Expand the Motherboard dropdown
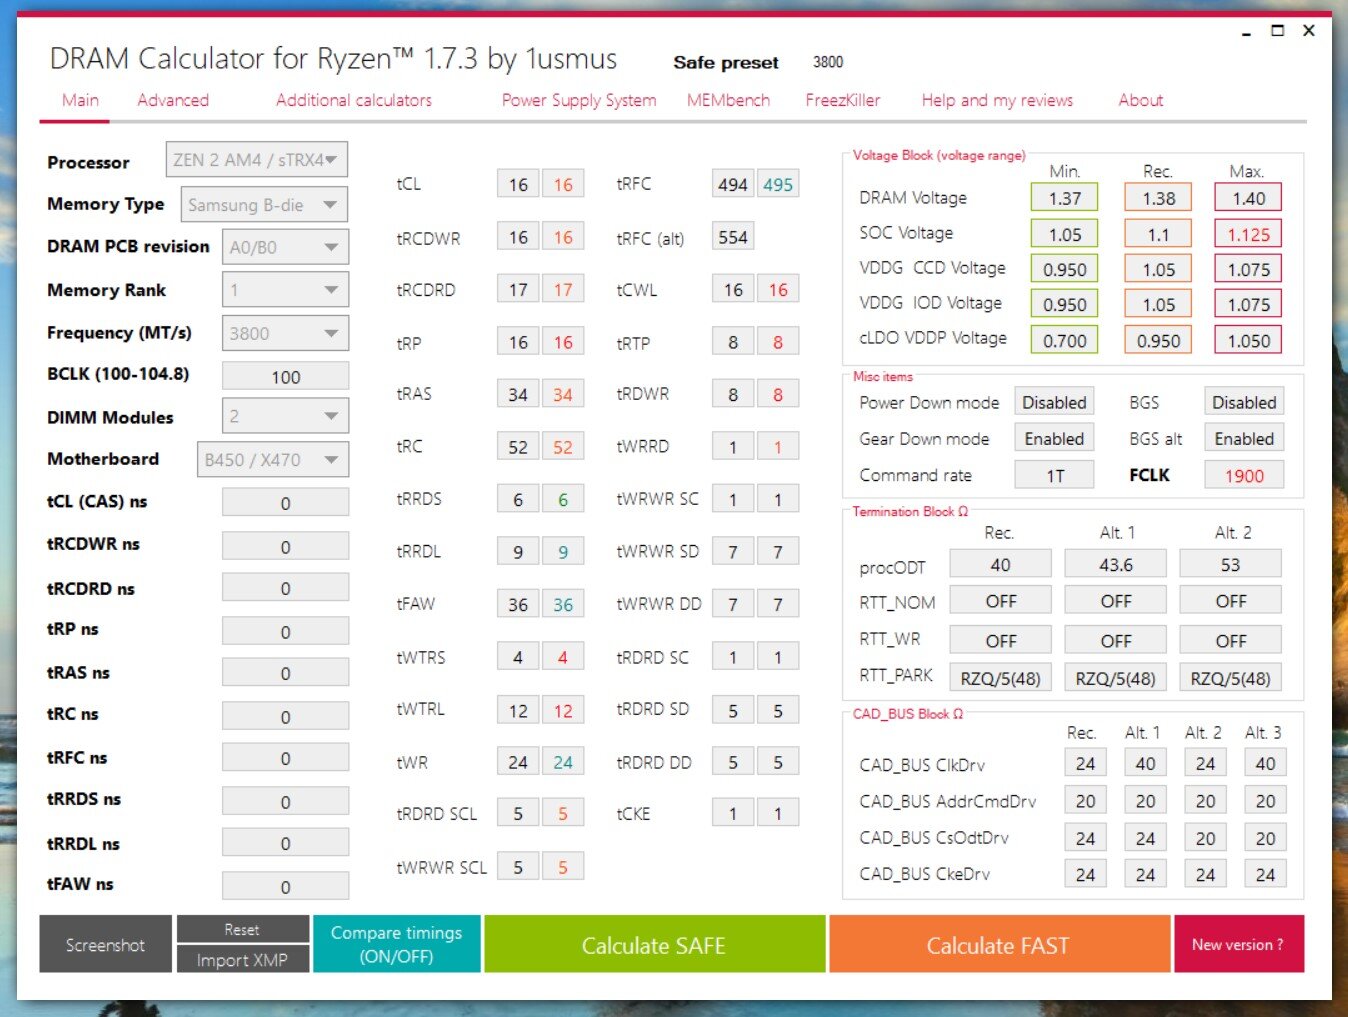 pyautogui.click(x=272, y=459)
